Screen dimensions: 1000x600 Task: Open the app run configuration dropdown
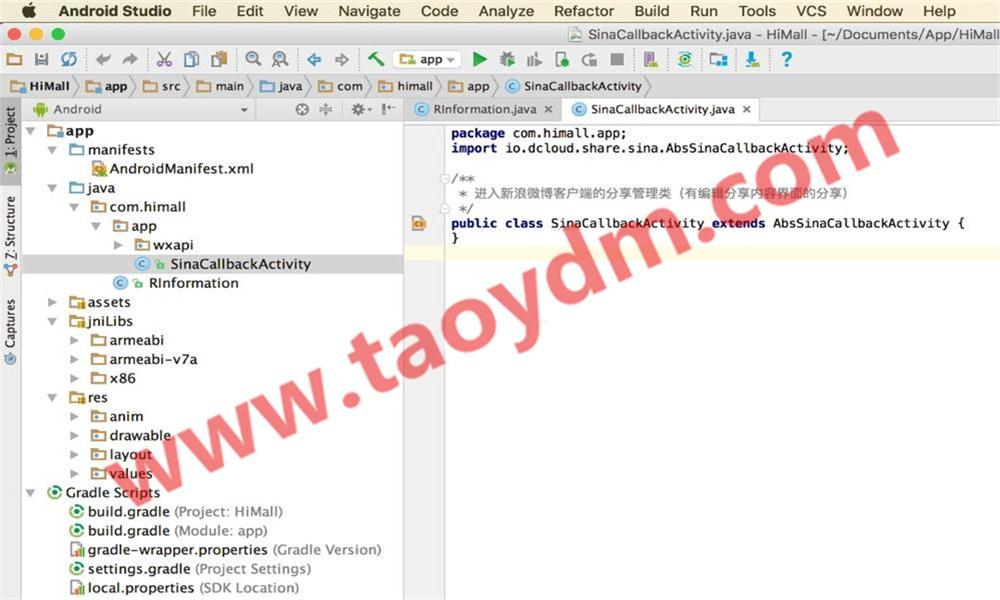tap(427, 59)
